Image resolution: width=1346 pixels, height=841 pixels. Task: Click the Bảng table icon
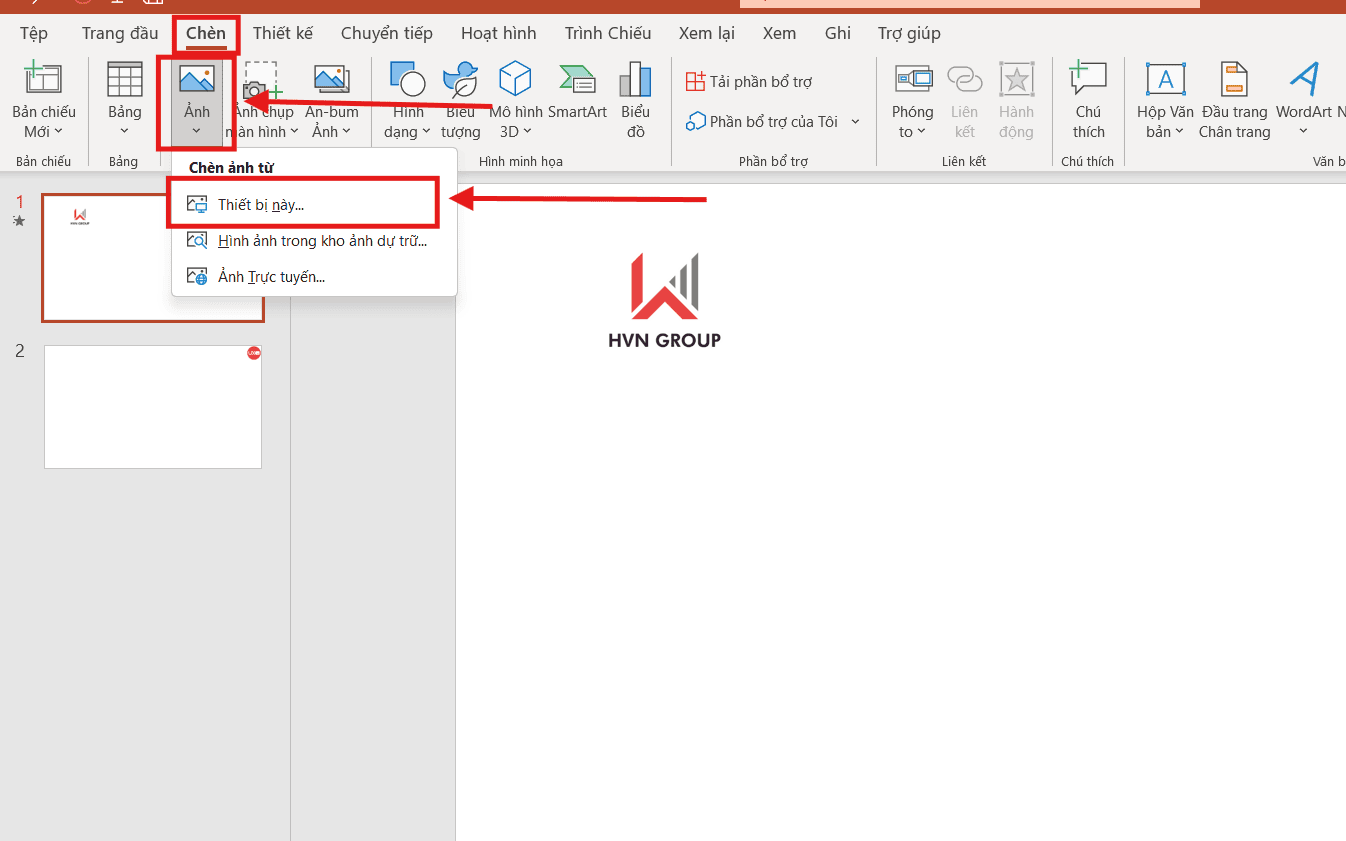pyautogui.click(x=125, y=80)
